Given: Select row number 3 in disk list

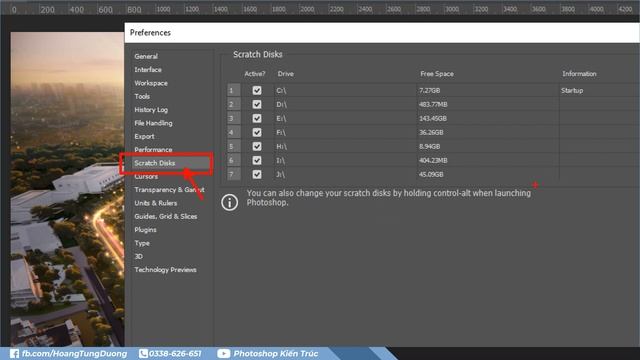Looking at the screenshot, I should pos(233,118).
